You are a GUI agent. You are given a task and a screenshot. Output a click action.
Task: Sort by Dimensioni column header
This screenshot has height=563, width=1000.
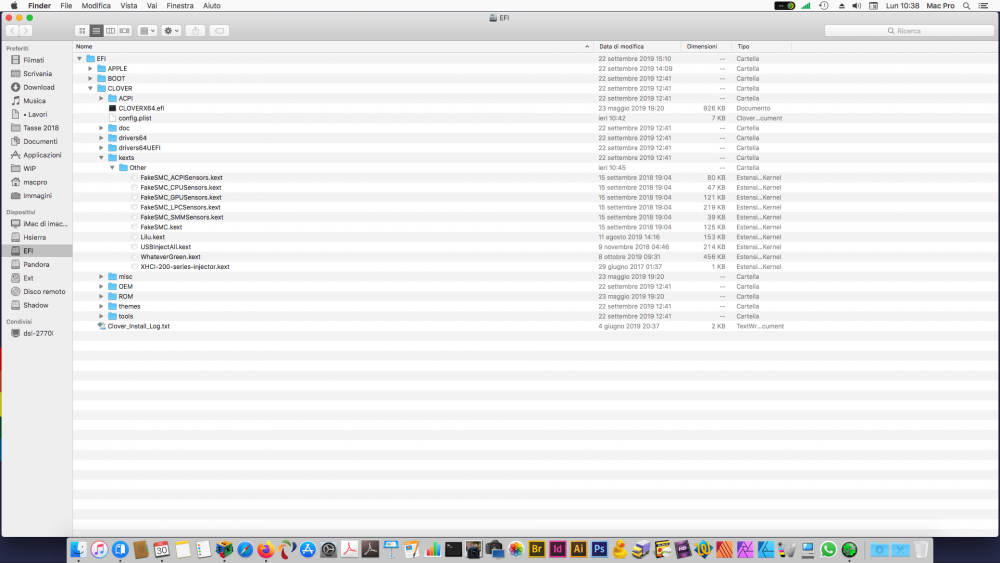click(x=706, y=47)
